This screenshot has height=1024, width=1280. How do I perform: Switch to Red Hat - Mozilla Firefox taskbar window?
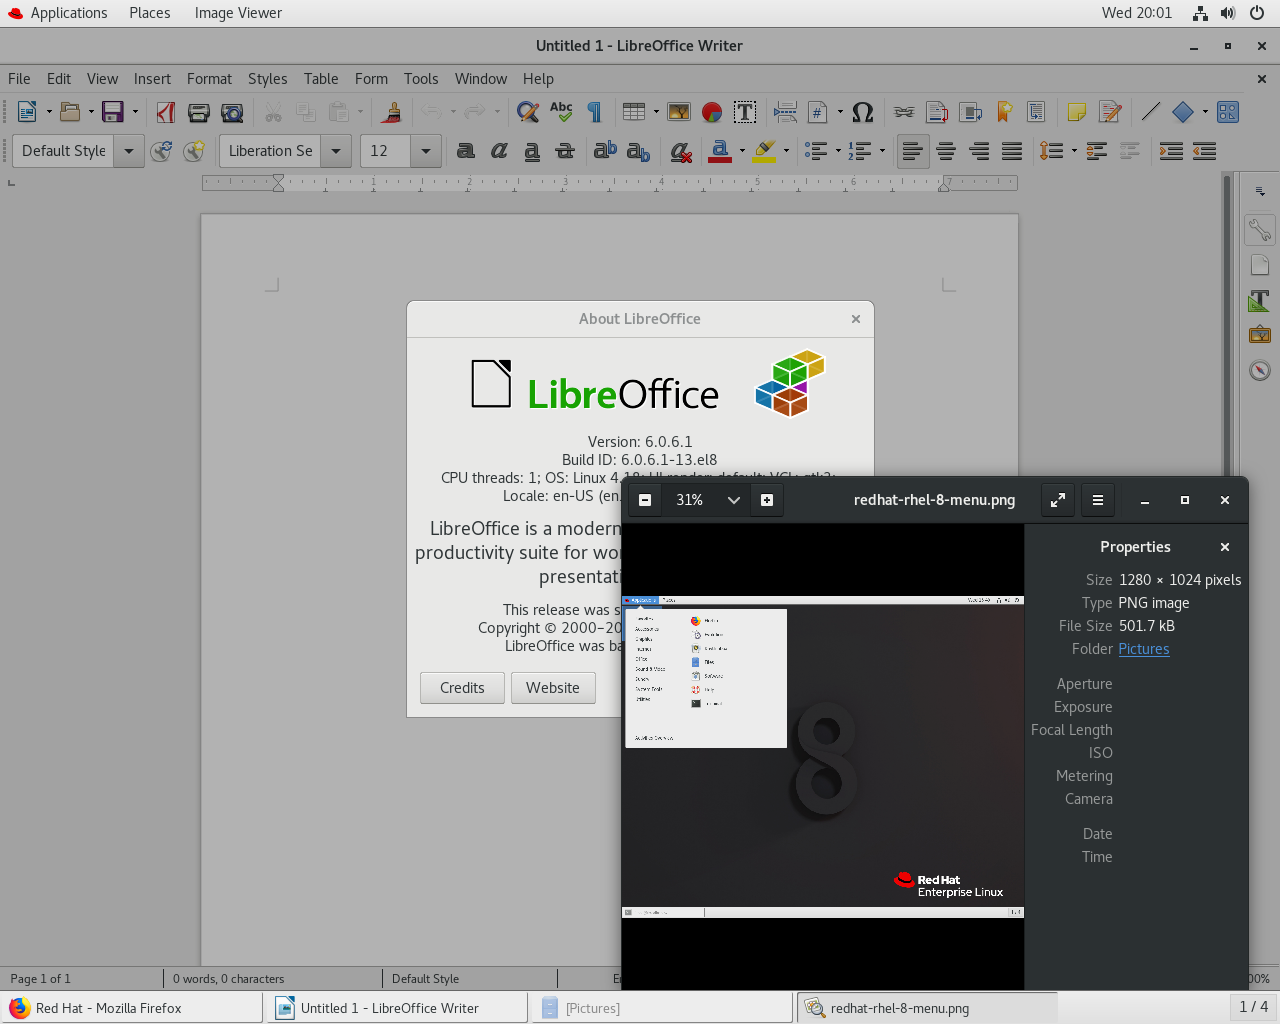click(x=131, y=1008)
